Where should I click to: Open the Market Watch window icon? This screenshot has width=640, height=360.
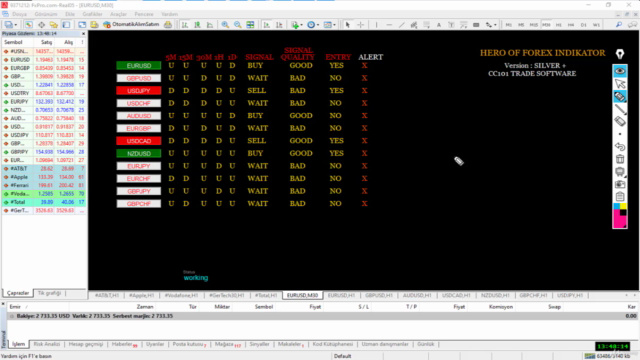(29, 25)
